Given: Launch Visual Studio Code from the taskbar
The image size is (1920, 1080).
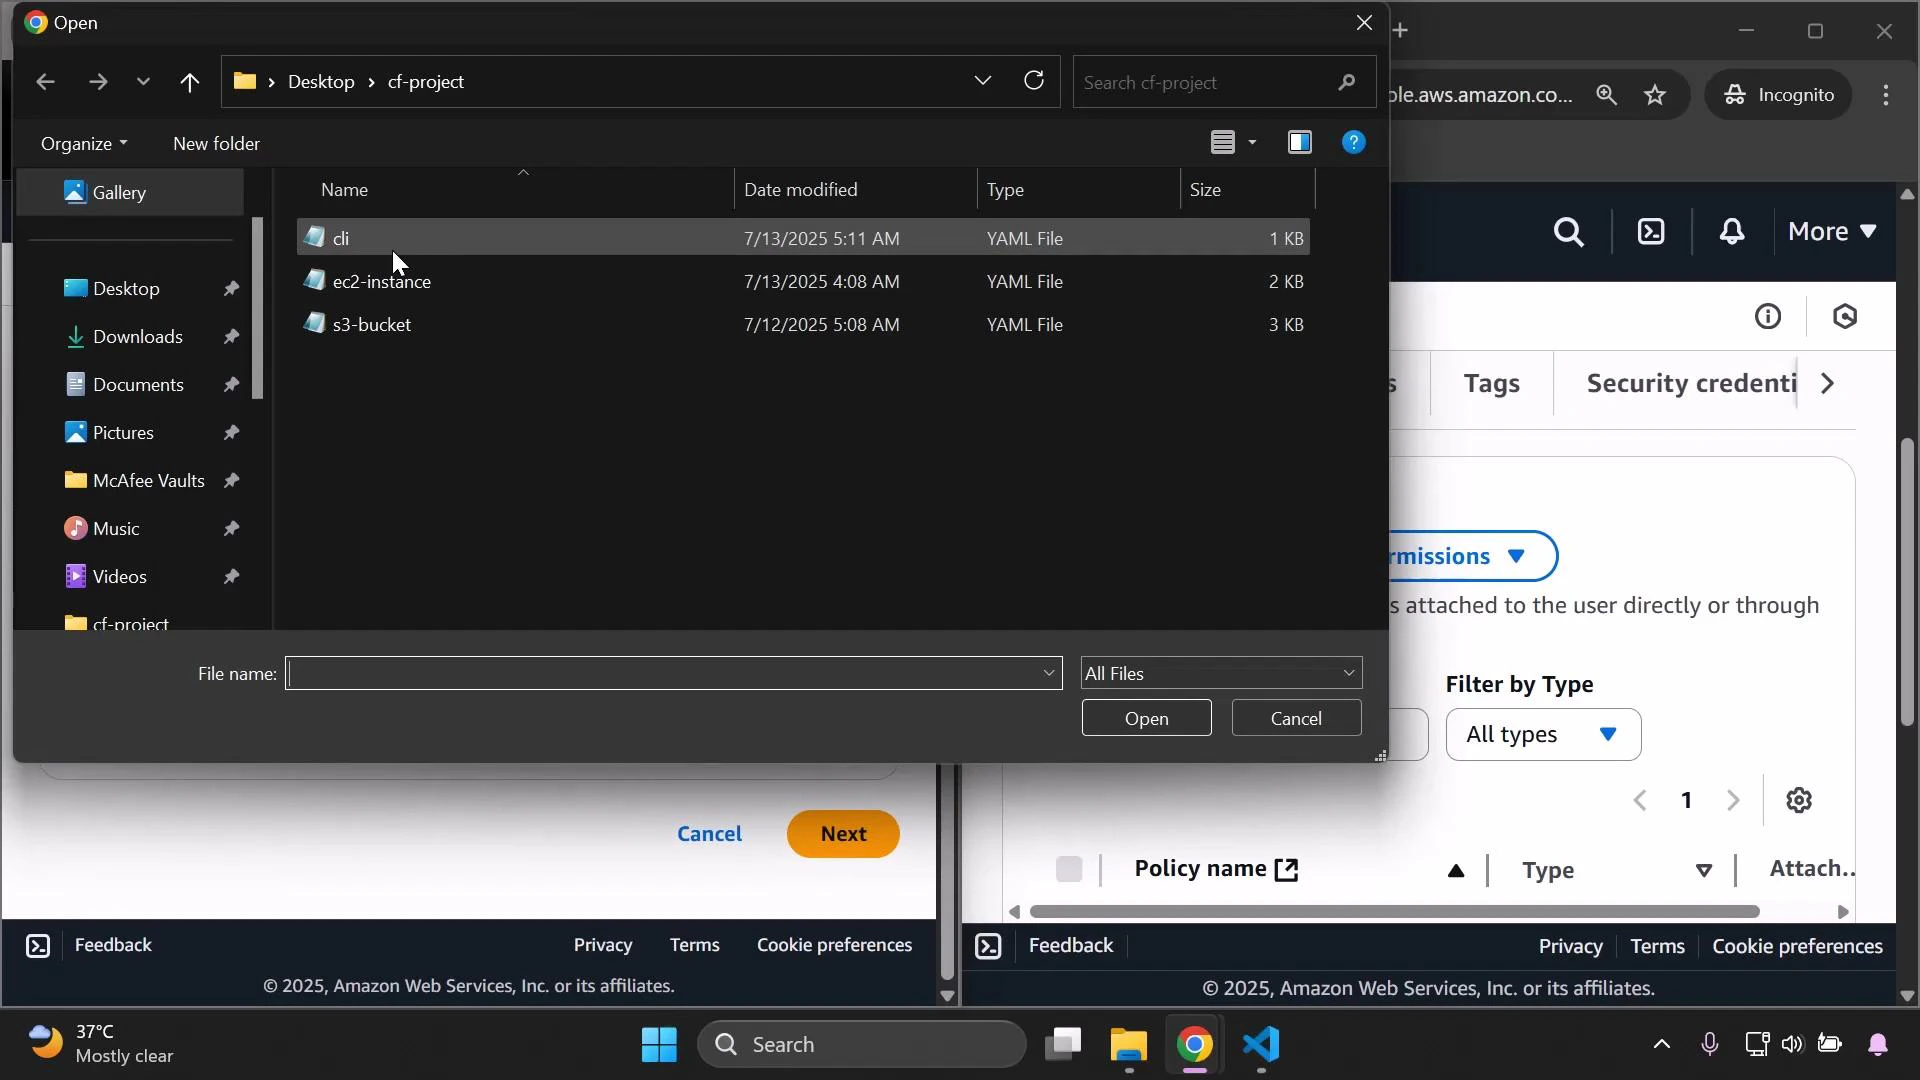Looking at the screenshot, I should [x=1261, y=1046].
